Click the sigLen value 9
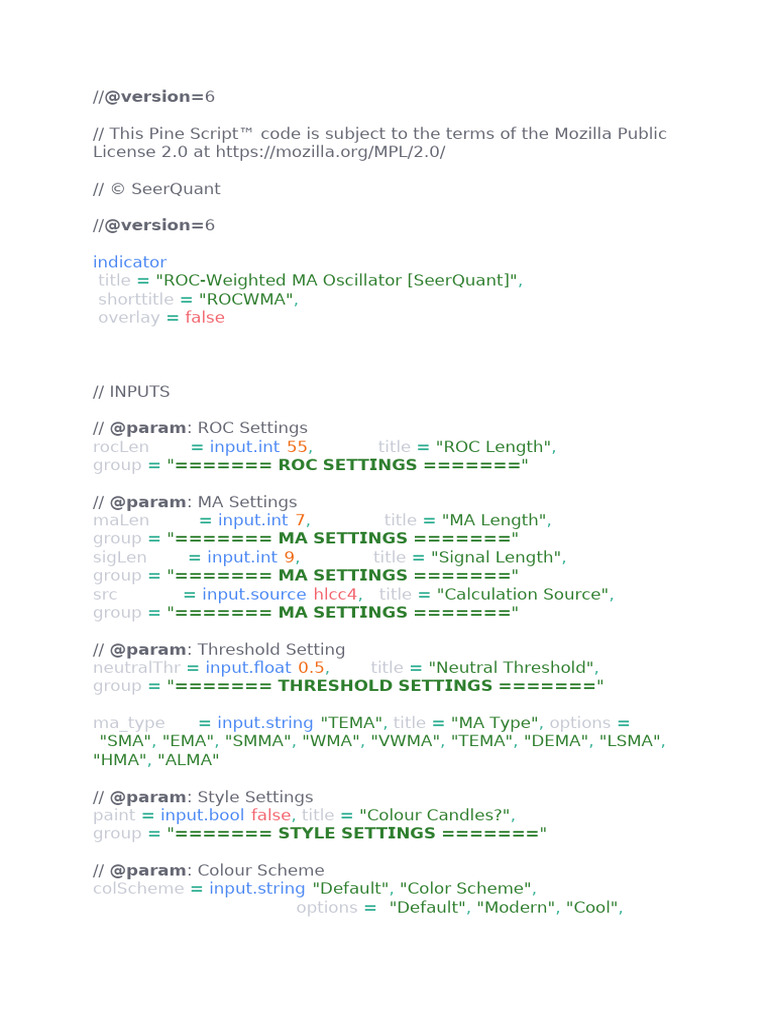This screenshot has height=1024, width=768. coord(289,558)
